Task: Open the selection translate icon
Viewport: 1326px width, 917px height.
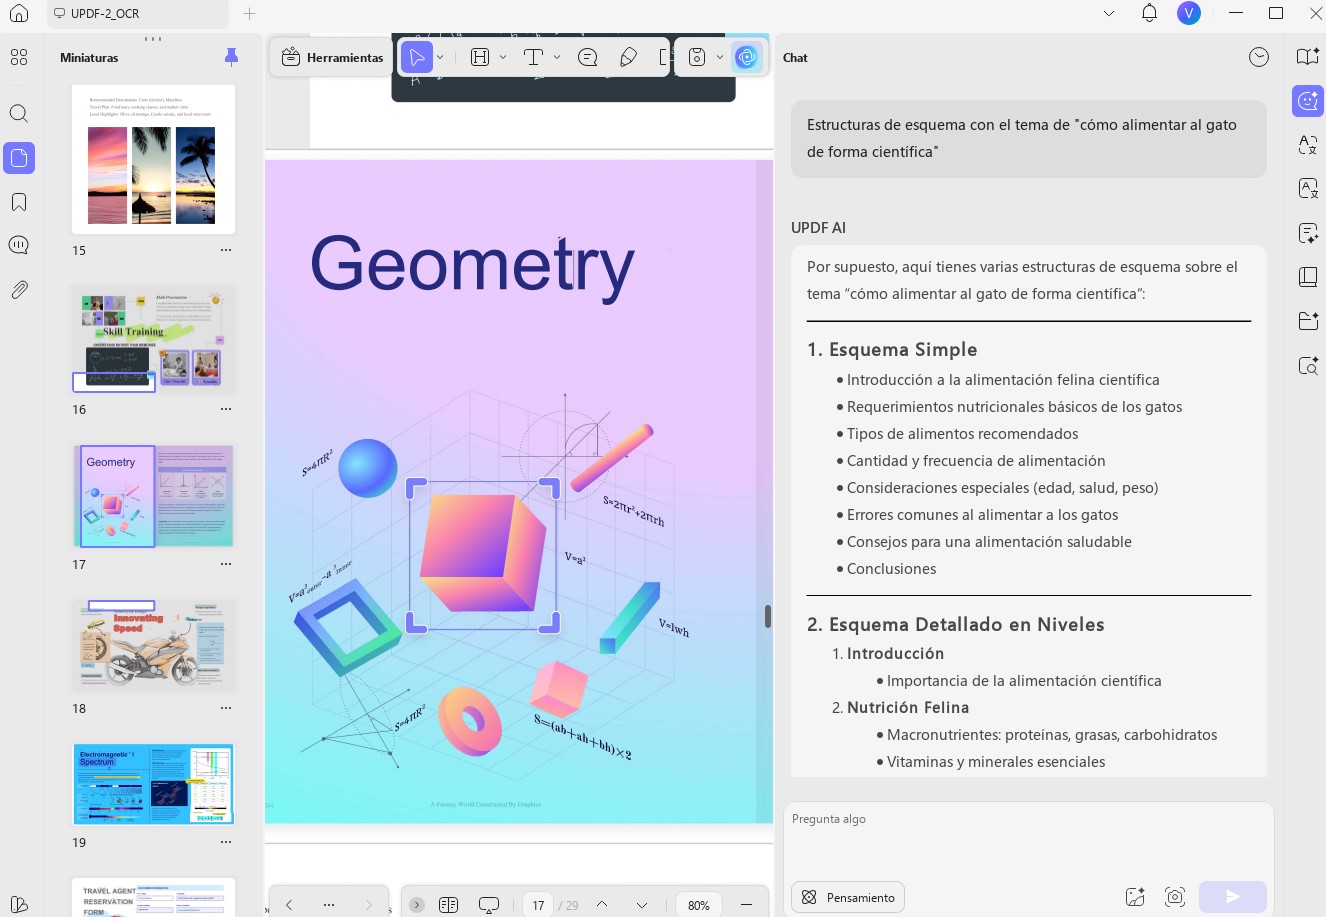Action: pos(1308,145)
